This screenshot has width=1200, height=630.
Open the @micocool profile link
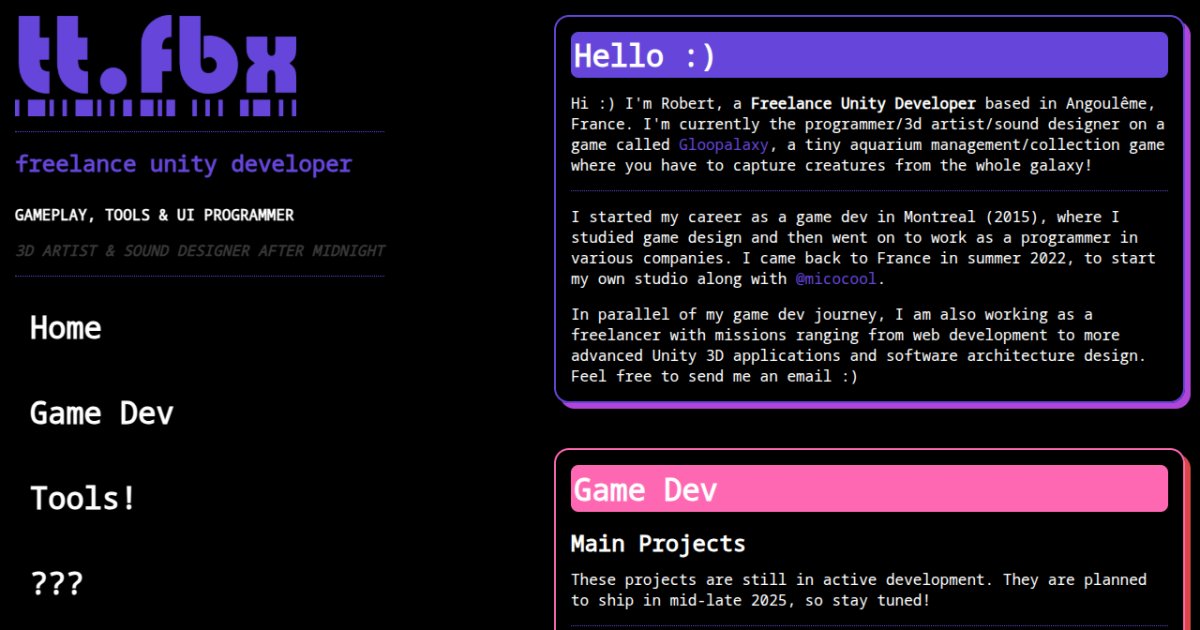[x=838, y=279]
